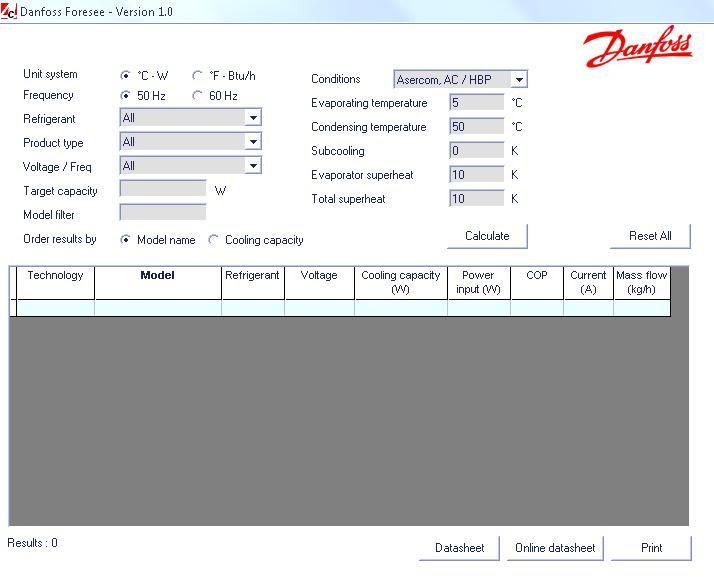Click the Danfoss logo

point(638,47)
